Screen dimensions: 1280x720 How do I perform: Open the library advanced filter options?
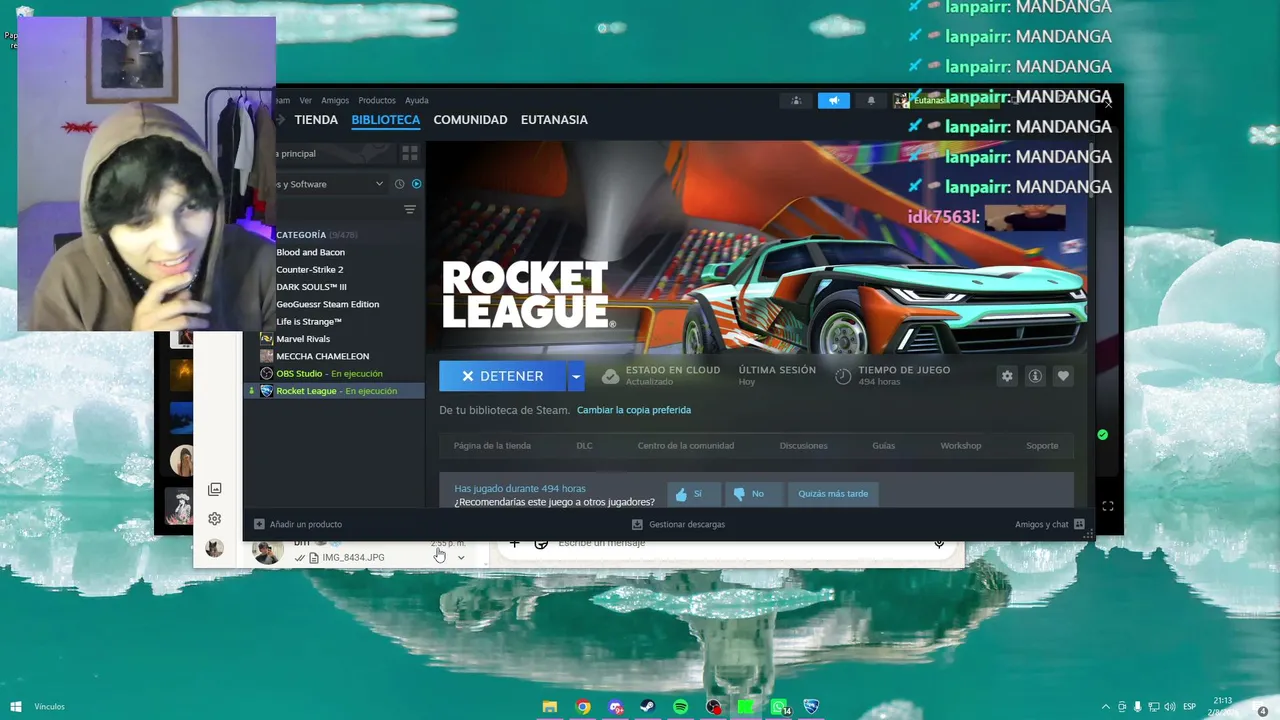[x=410, y=209]
